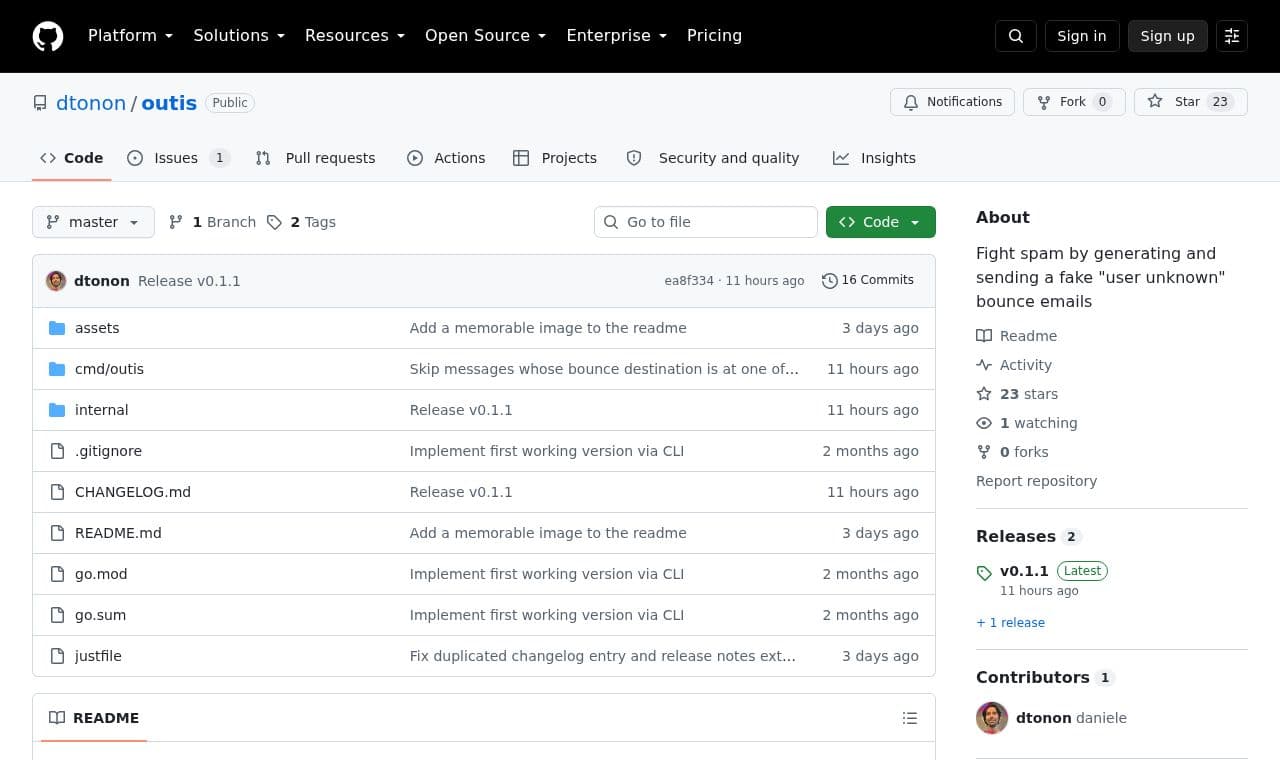Click the Sign in button
Viewport: 1280px width, 760px height.
pos(1082,36)
